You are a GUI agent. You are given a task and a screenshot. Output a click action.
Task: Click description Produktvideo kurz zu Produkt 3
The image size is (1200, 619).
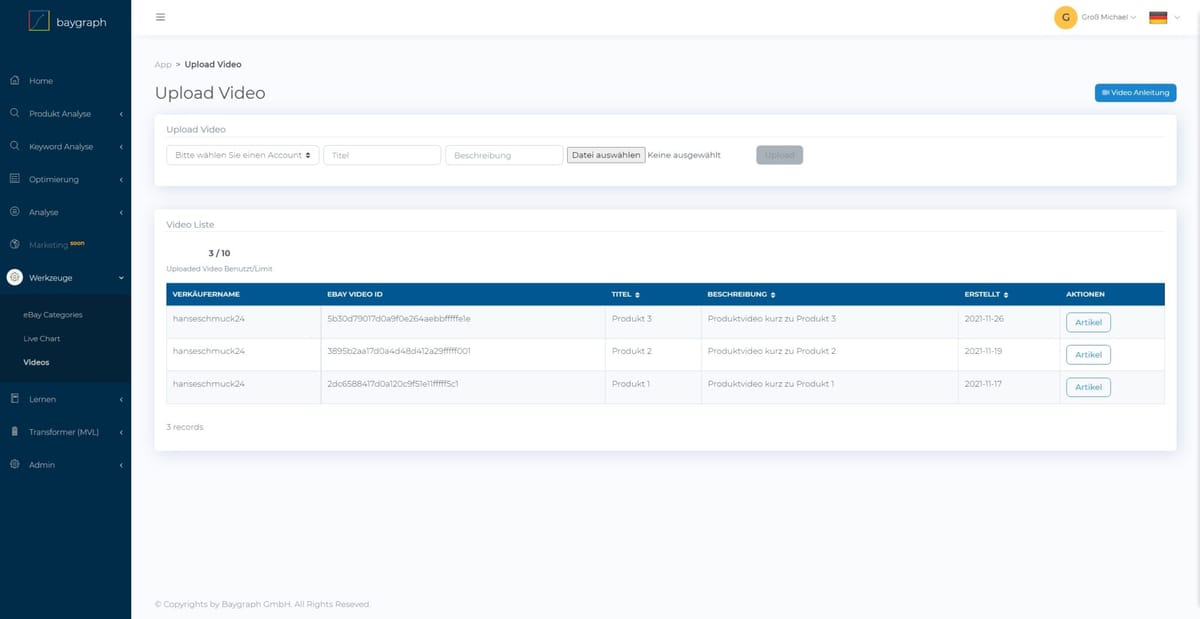771,319
